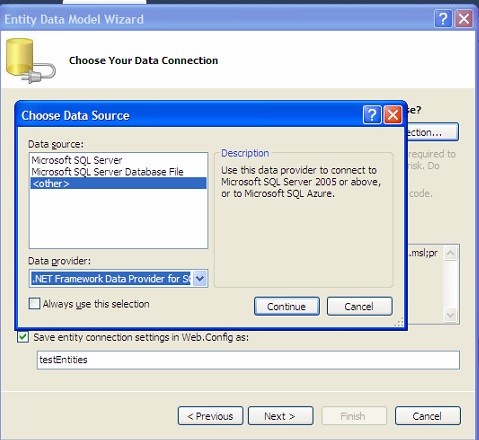
Task: Cancel the Entity Data Model Wizard
Action: pos(428,416)
